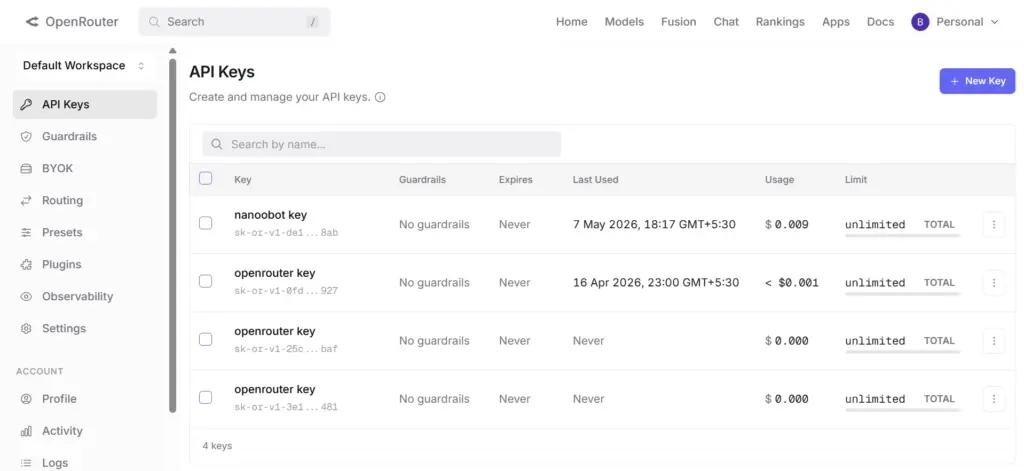This screenshot has width=1024, height=471.
Task: Open the Plugins puzzle icon
Action: [26, 265]
